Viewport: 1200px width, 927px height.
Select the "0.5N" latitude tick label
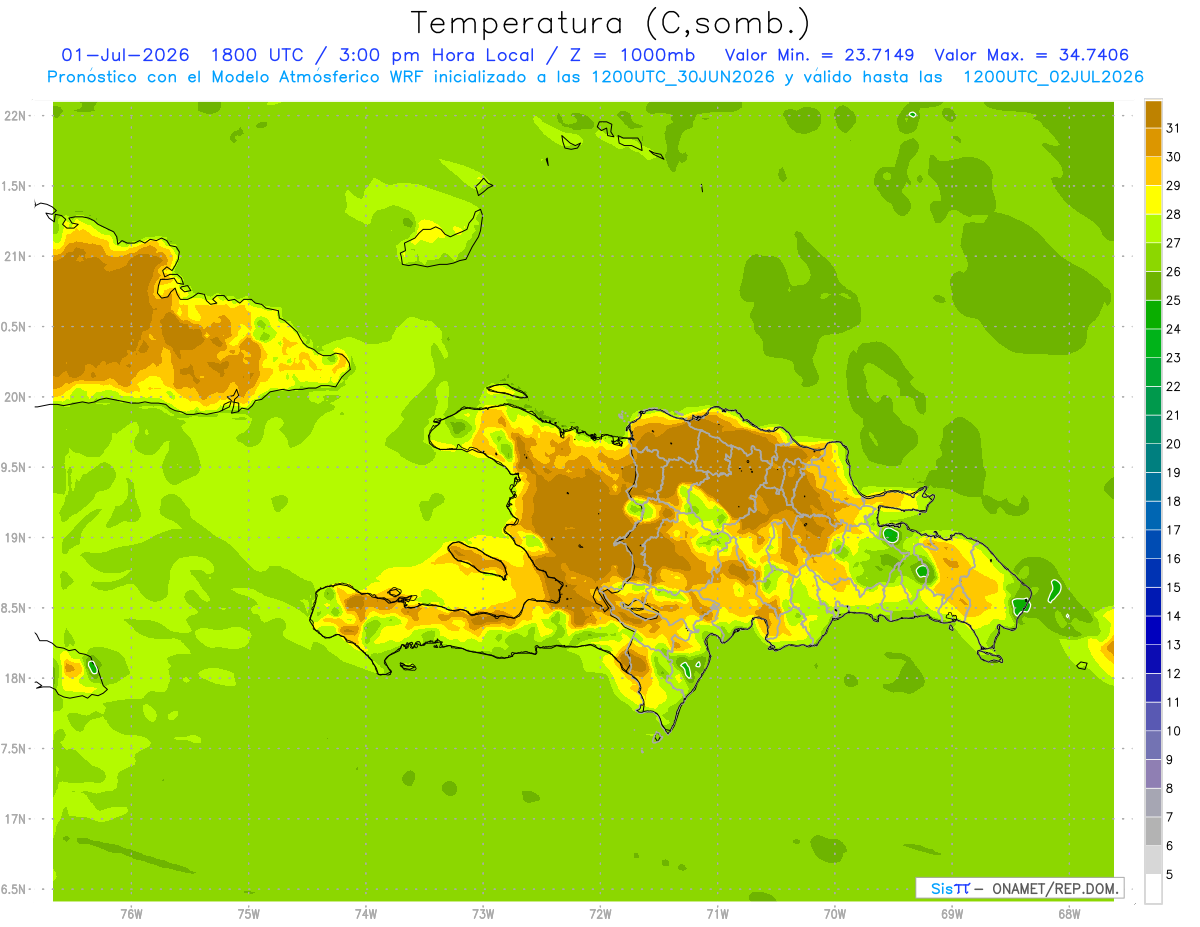click(x=15, y=327)
